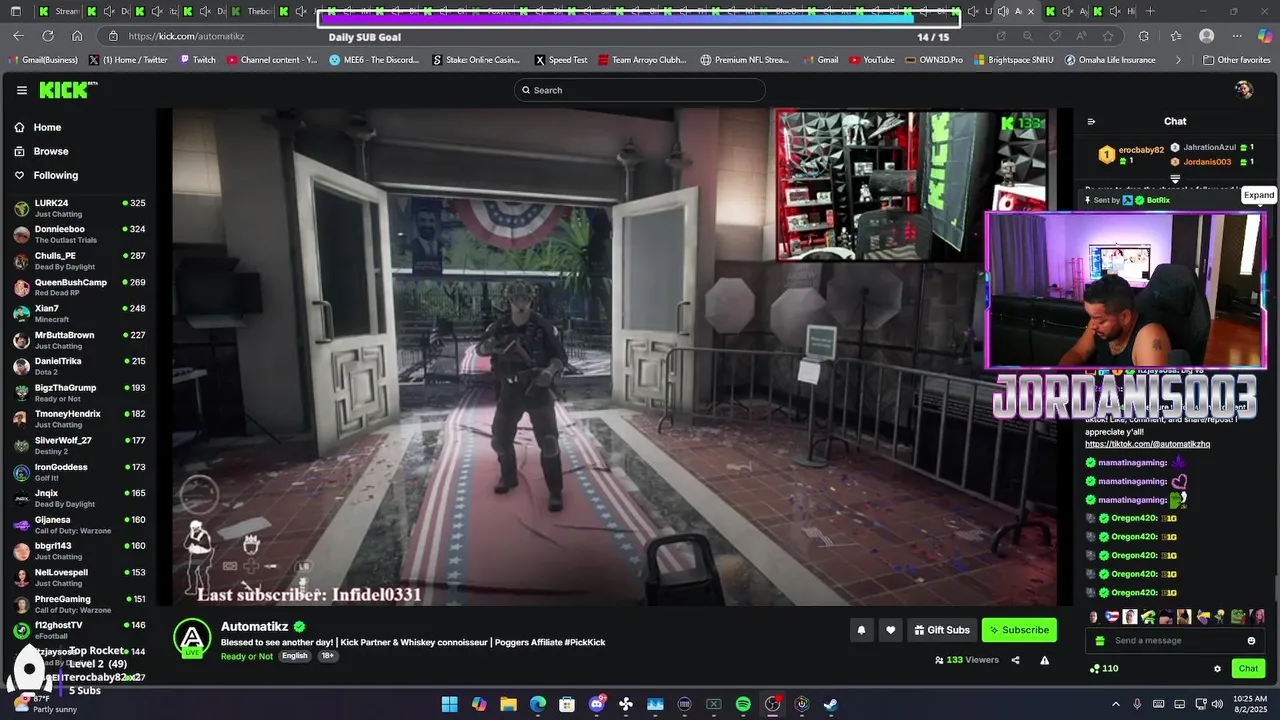The image size is (1280, 720).
Task: Send message with the Chat button
Action: (x=1248, y=669)
